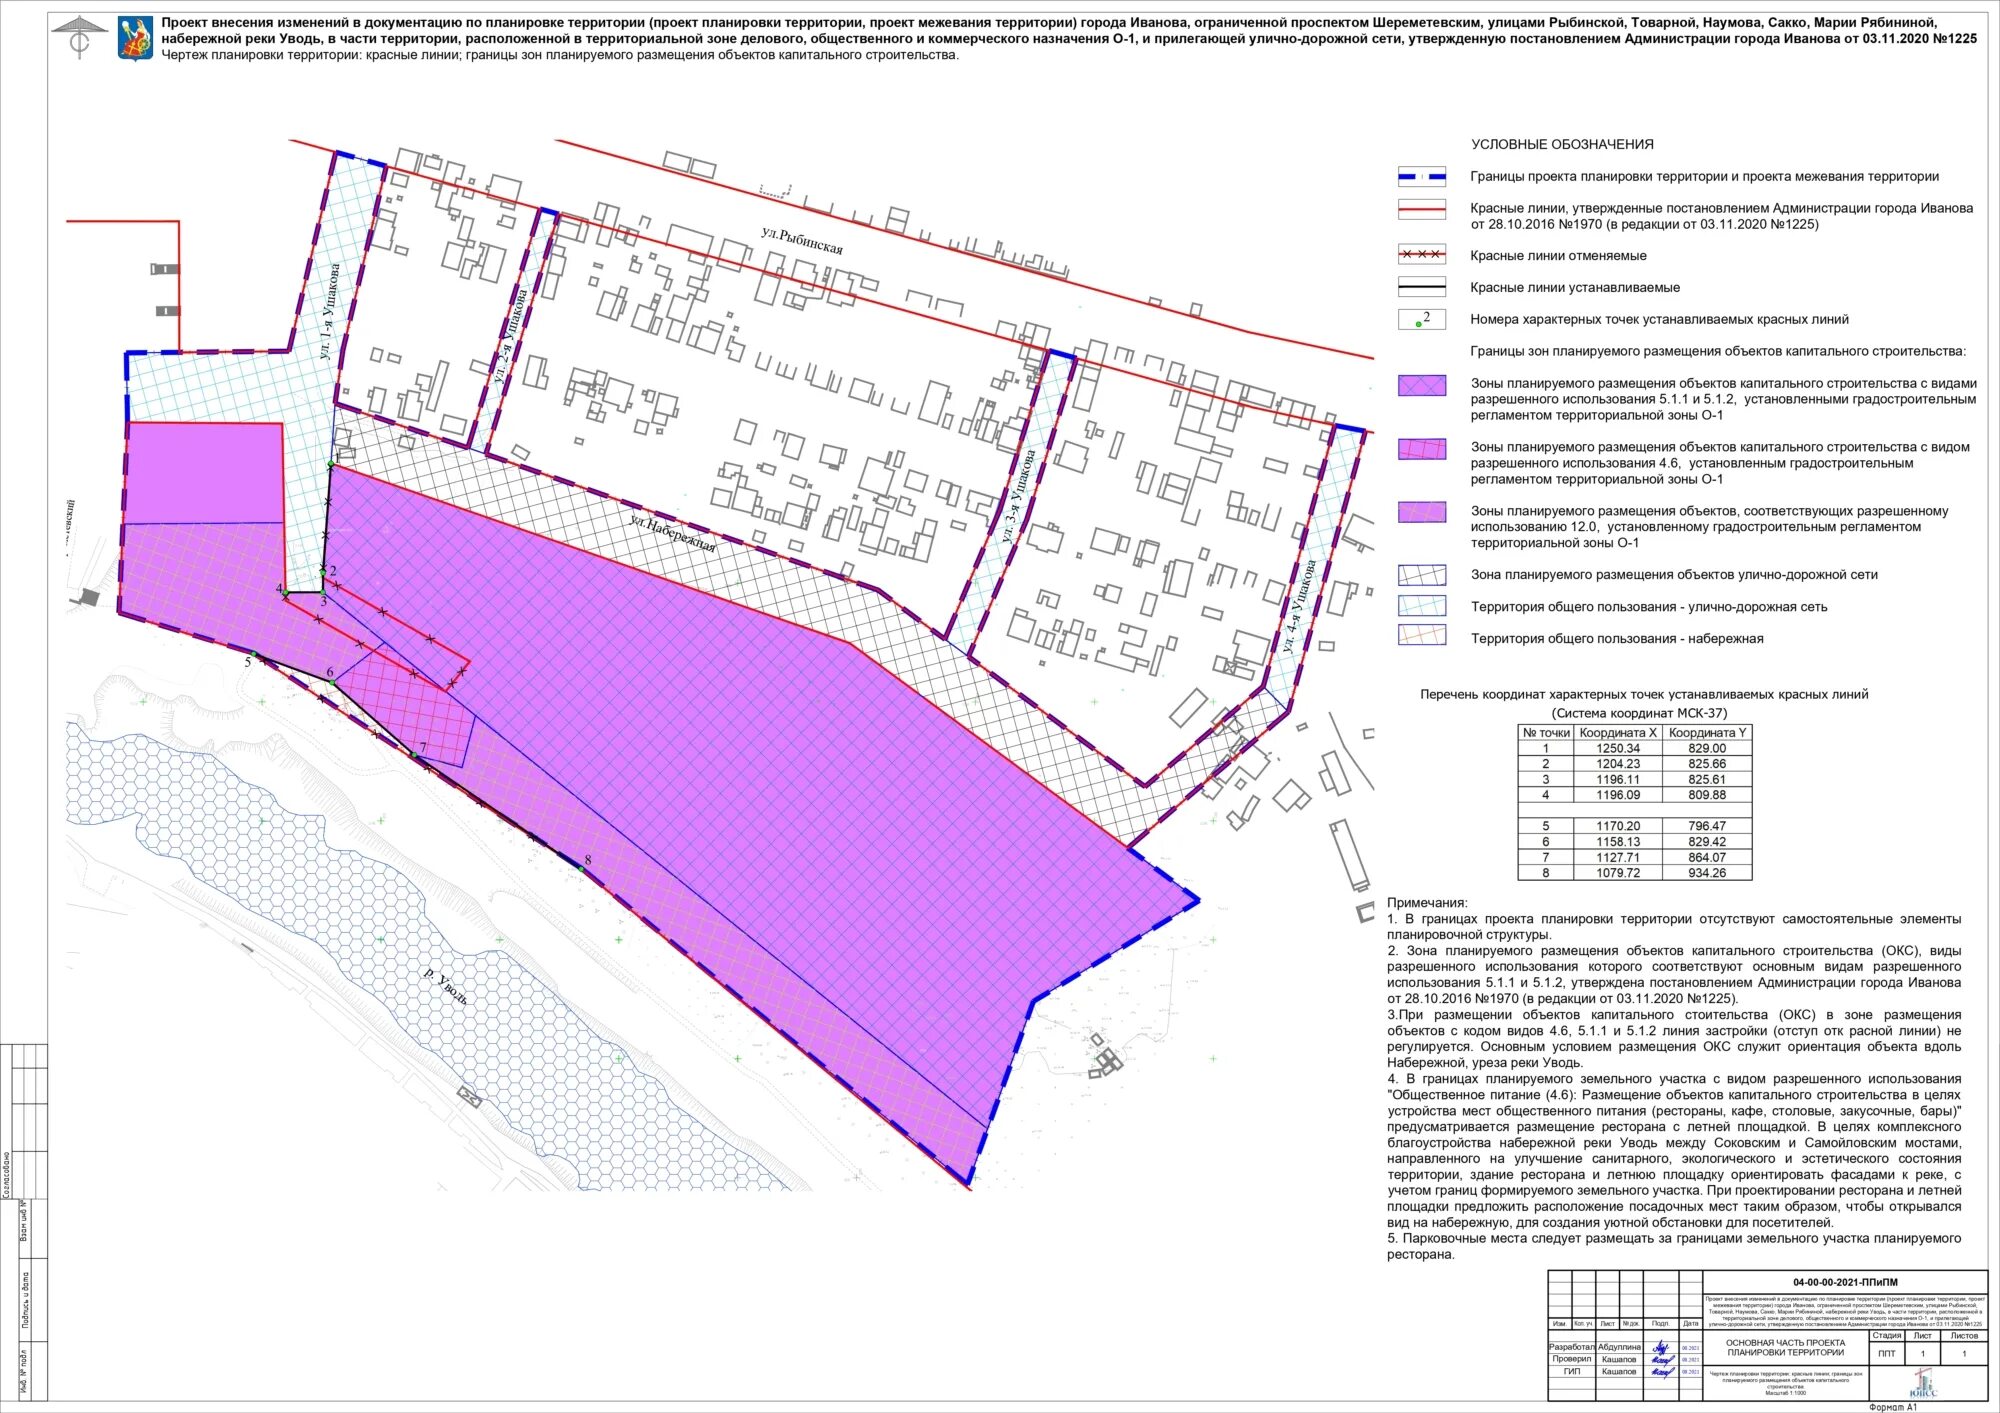Image resolution: width=2000 pixels, height=1413 pixels.
Task: Pick the purple 5.1.1 and 5.1.2 zone swatch
Action: click(1421, 385)
